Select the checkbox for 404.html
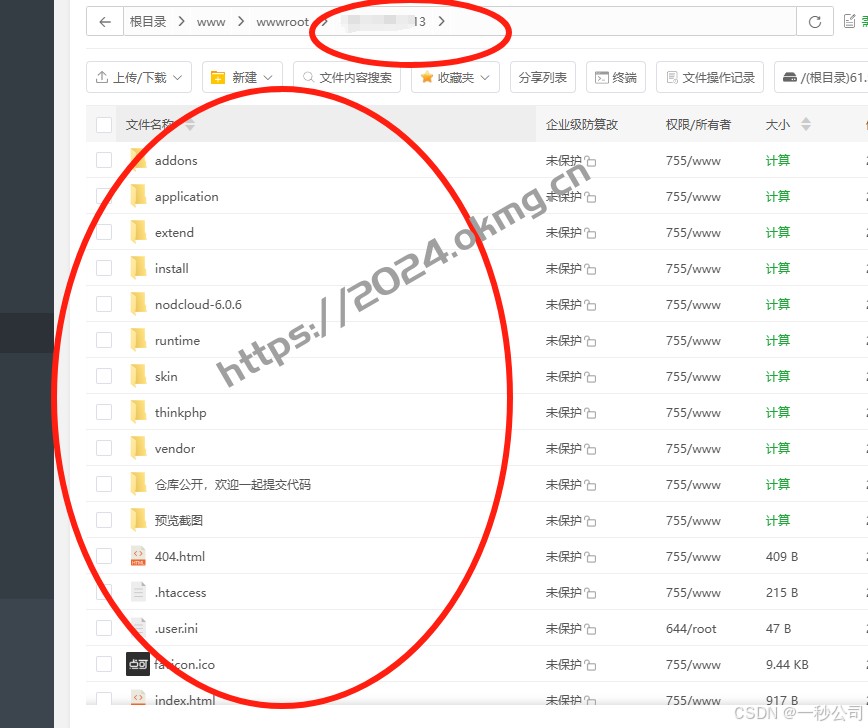The image size is (868, 728). click(x=104, y=556)
